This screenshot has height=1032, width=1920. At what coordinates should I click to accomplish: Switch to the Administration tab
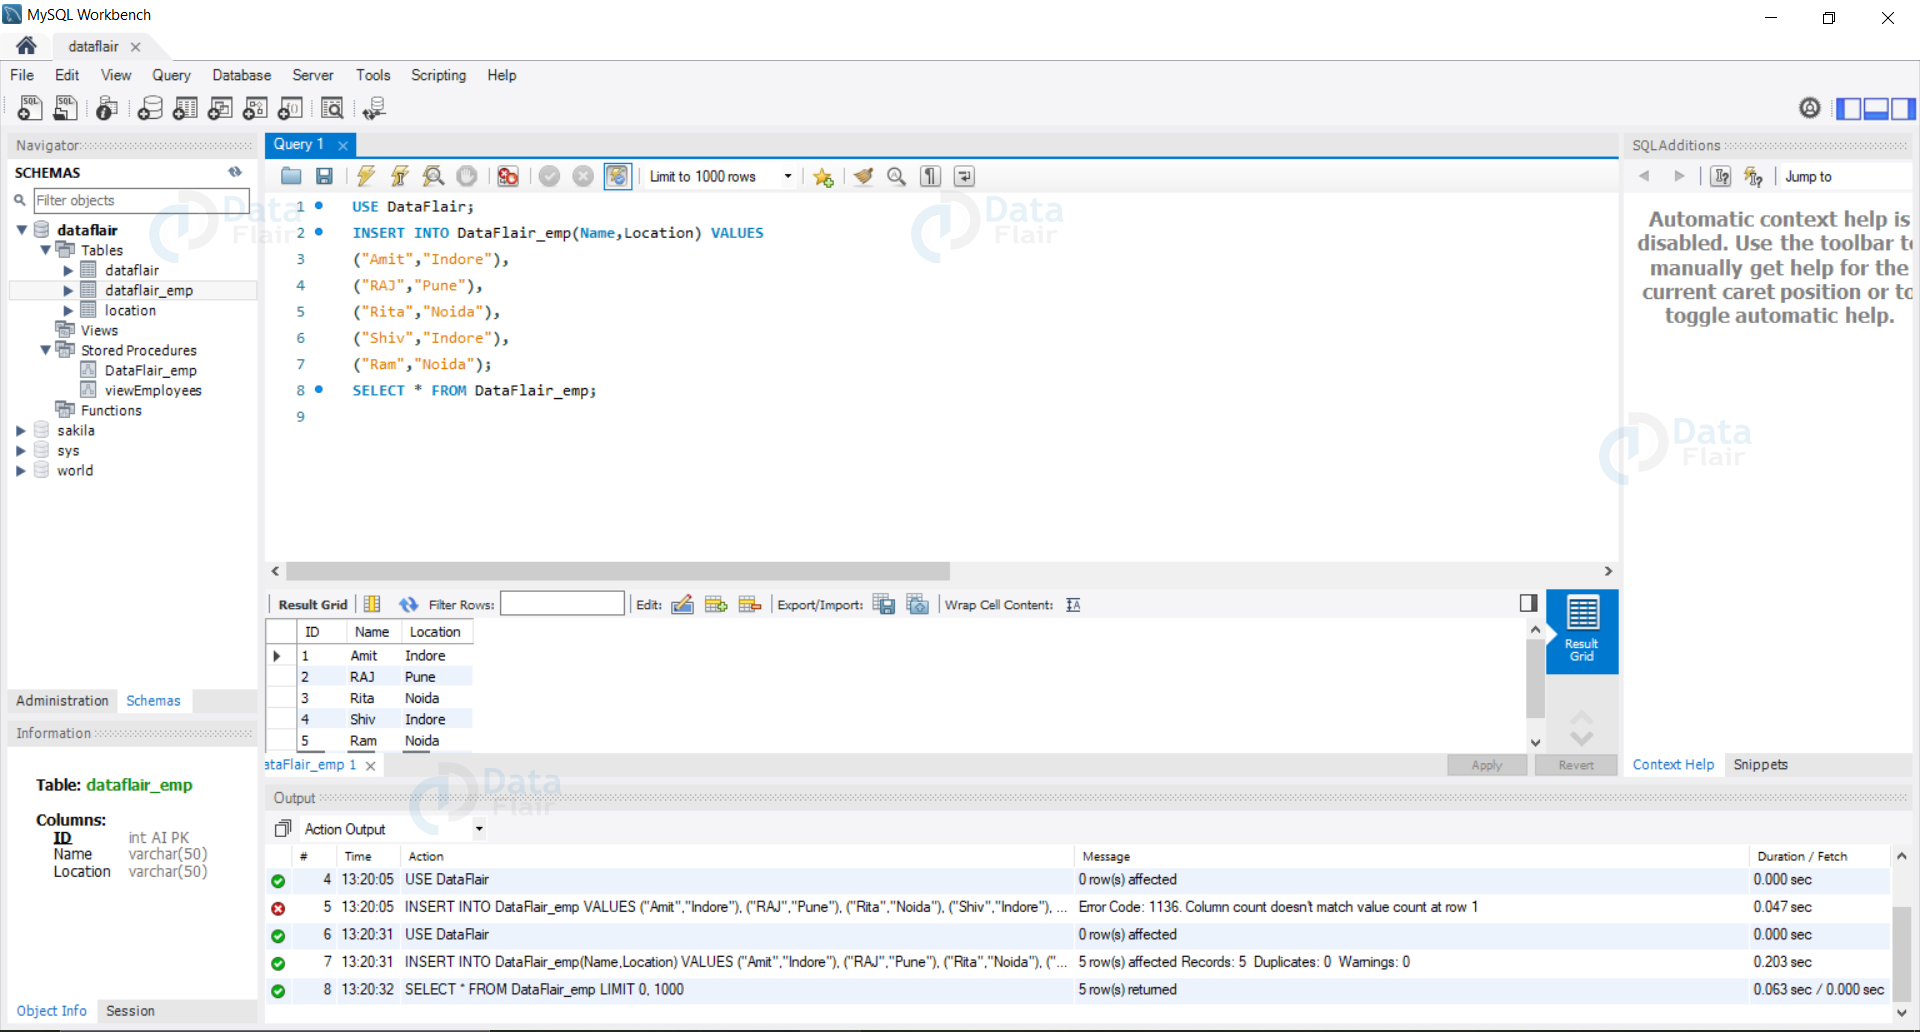pyautogui.click(x=62, y=701)
